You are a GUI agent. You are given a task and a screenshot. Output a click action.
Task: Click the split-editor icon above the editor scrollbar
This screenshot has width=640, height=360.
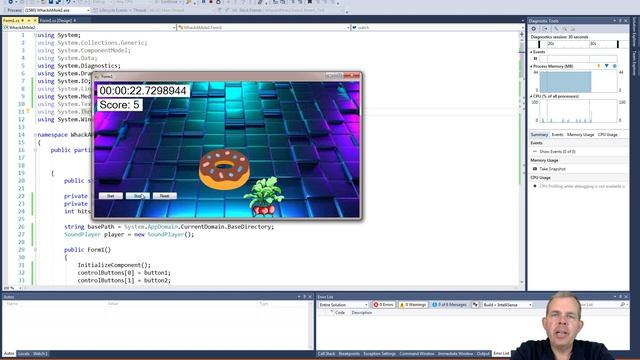(x=522, y=35)
